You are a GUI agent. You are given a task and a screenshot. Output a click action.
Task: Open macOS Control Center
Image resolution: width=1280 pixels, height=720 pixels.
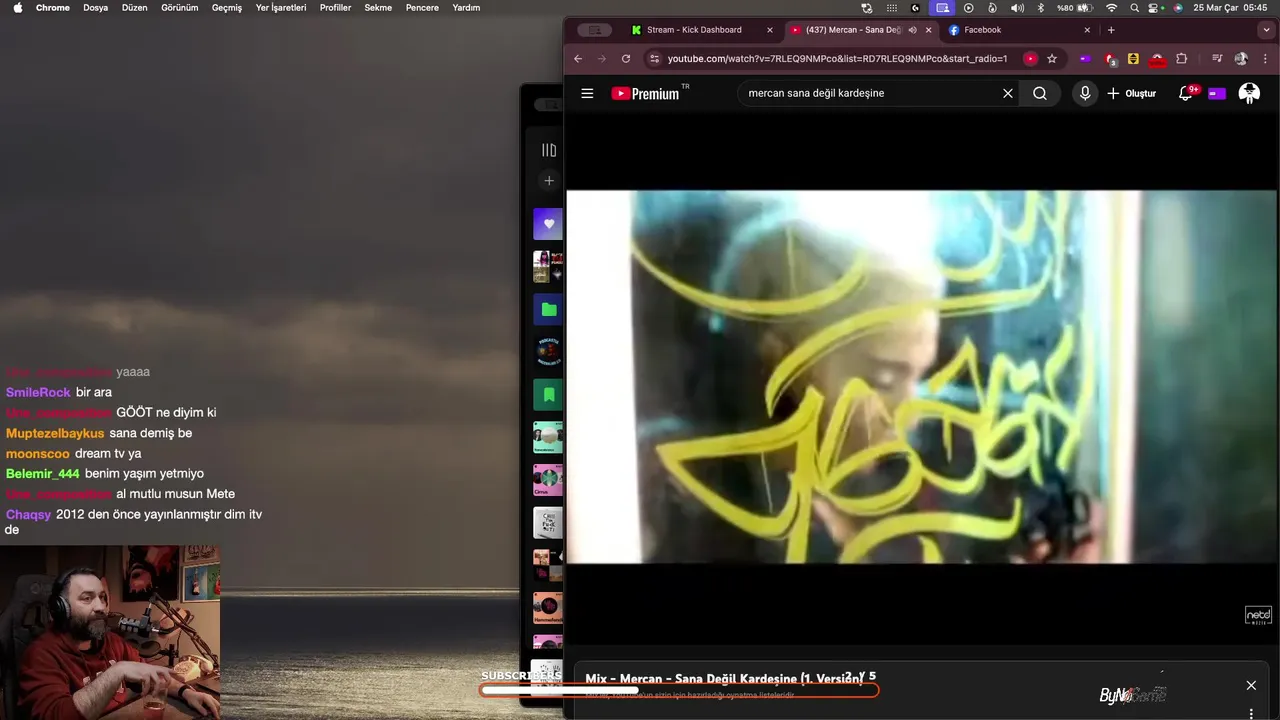1155,8
